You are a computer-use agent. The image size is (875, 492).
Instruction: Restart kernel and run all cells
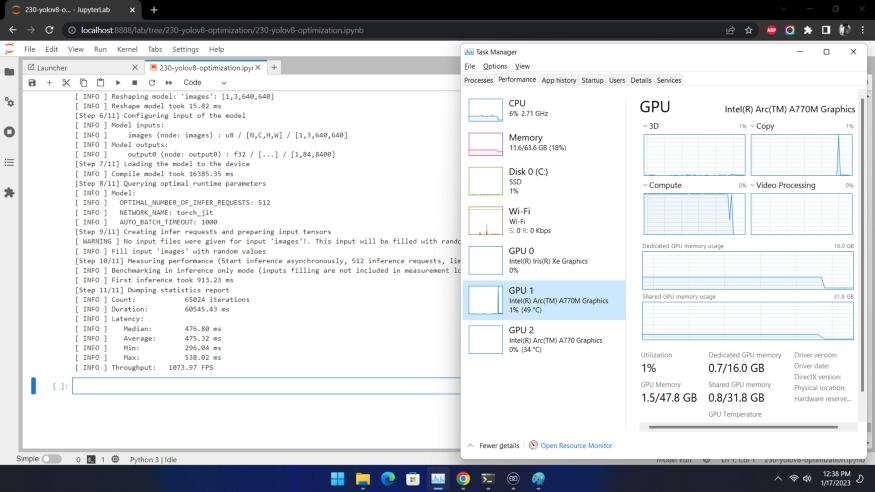(169, 82)
